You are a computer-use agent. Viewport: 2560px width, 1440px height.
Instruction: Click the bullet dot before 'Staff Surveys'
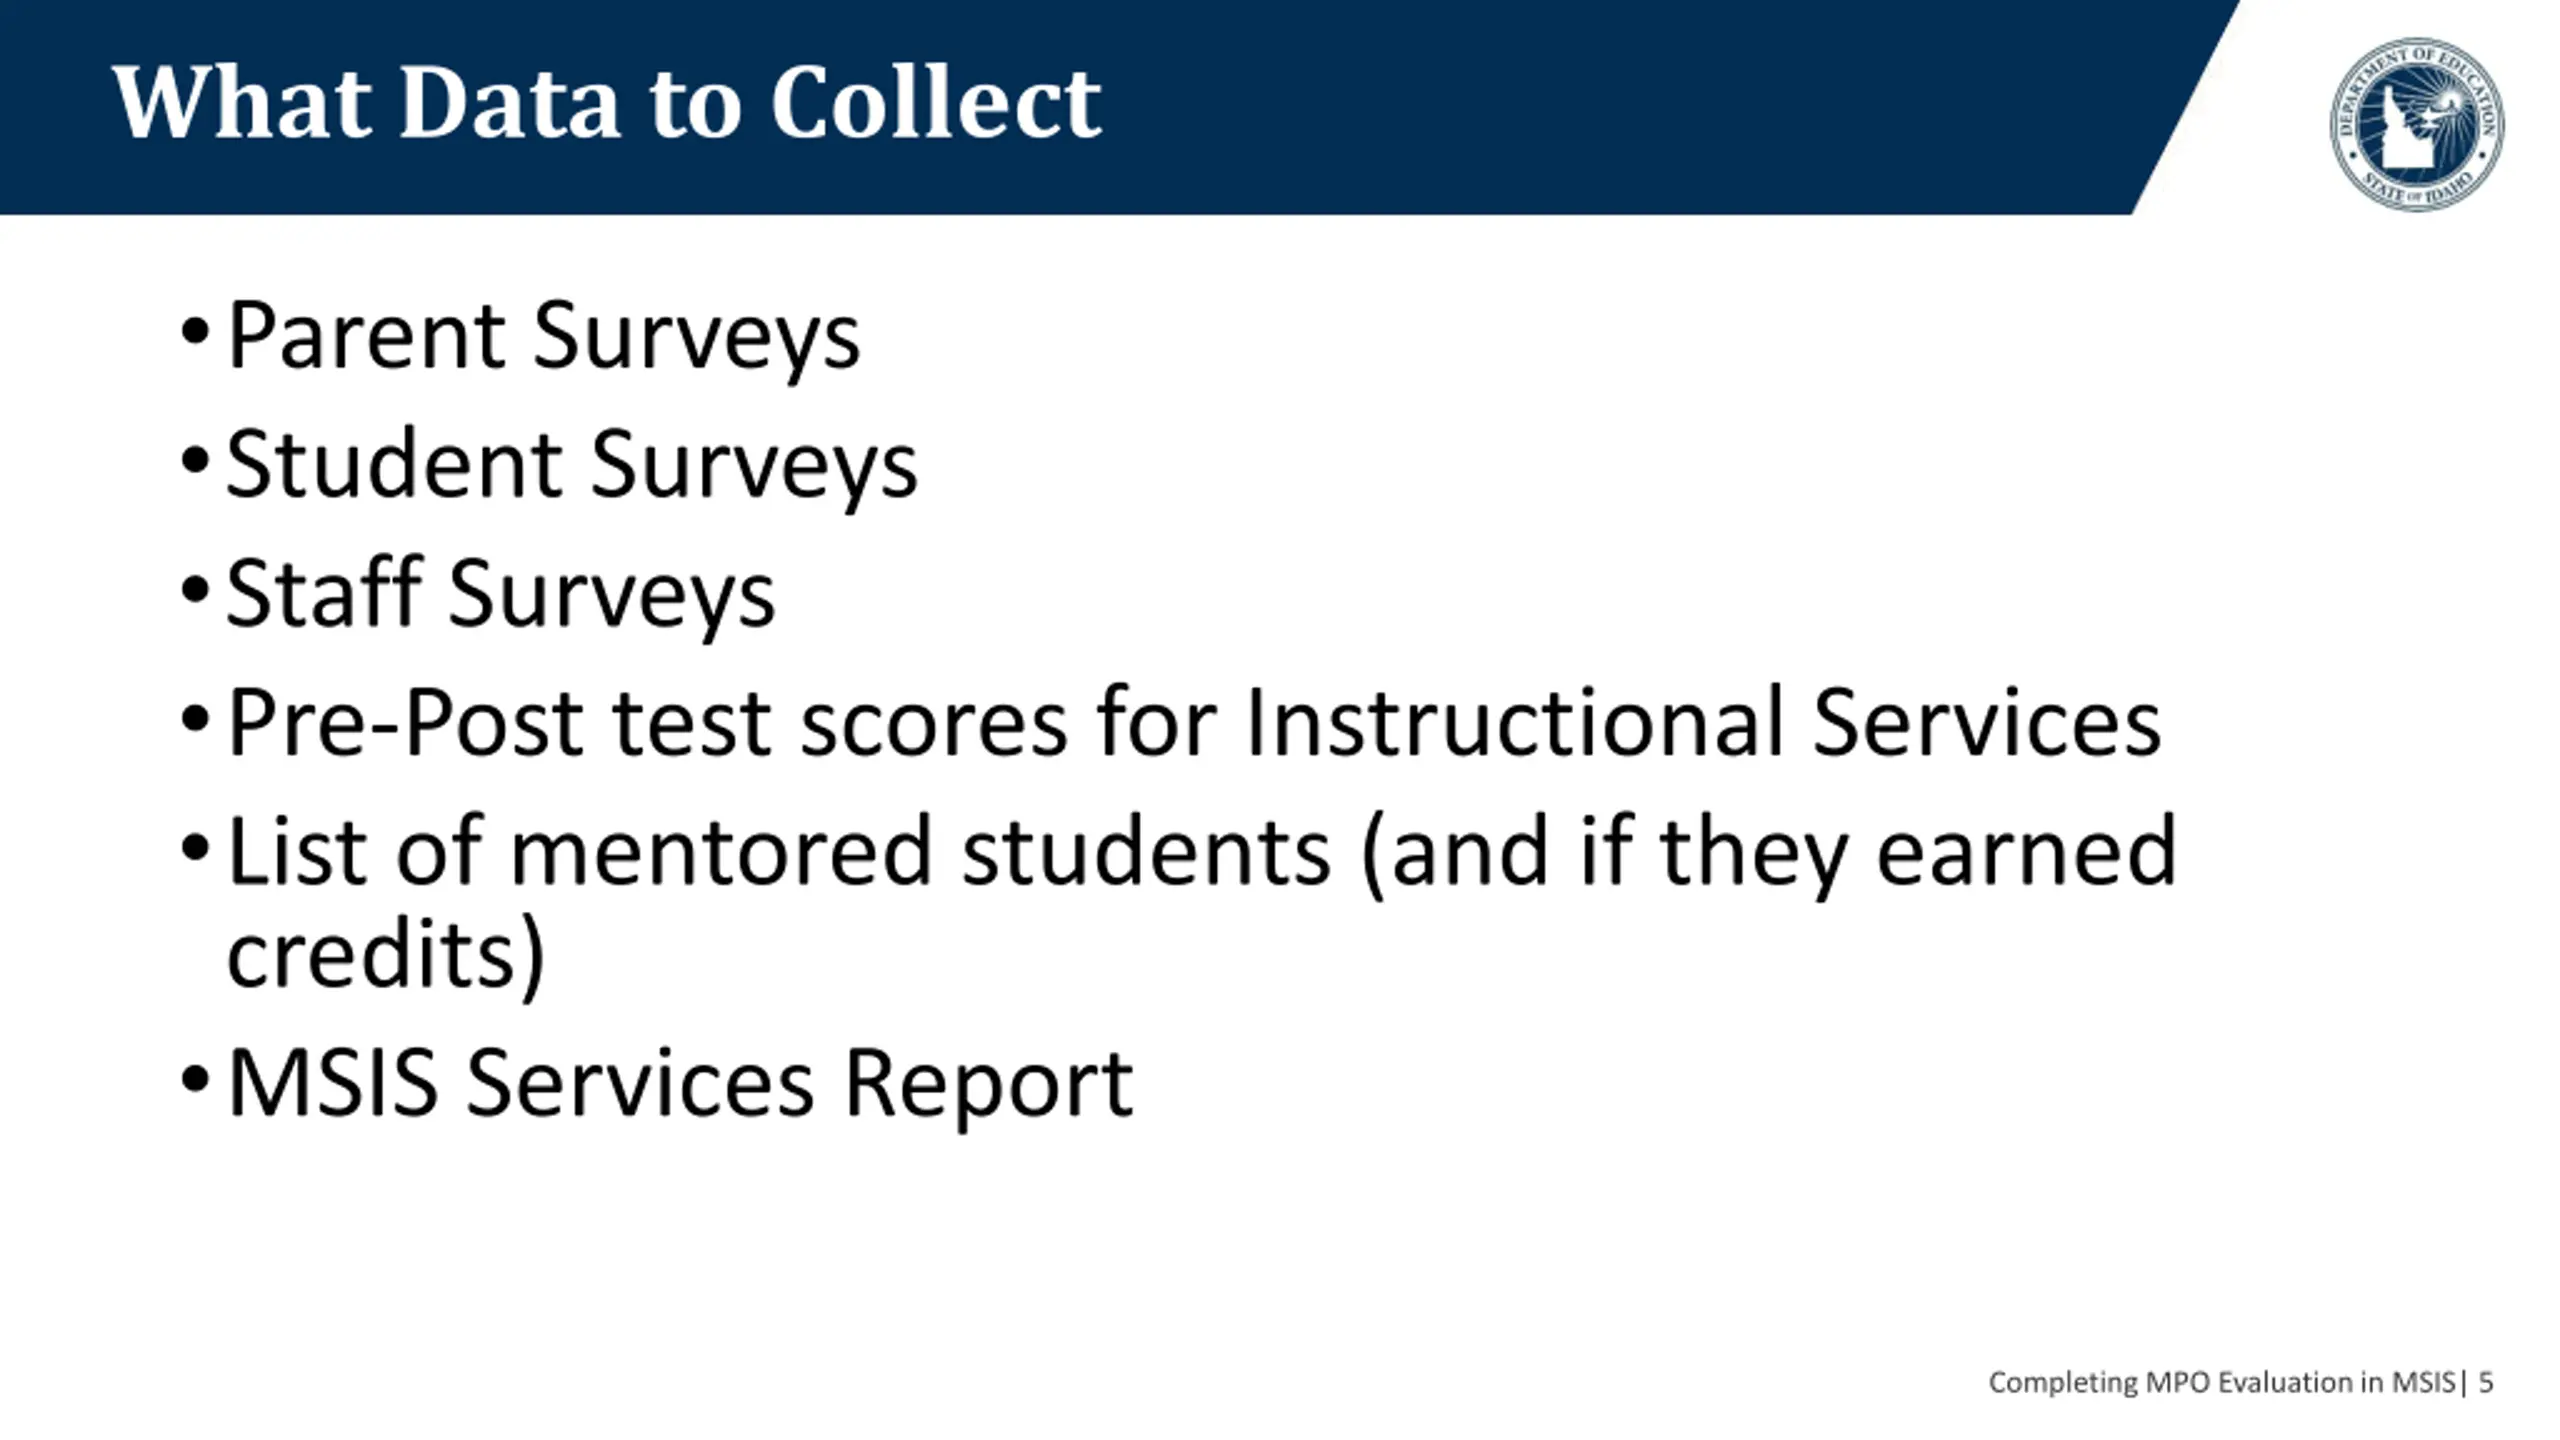click(195, 589)
